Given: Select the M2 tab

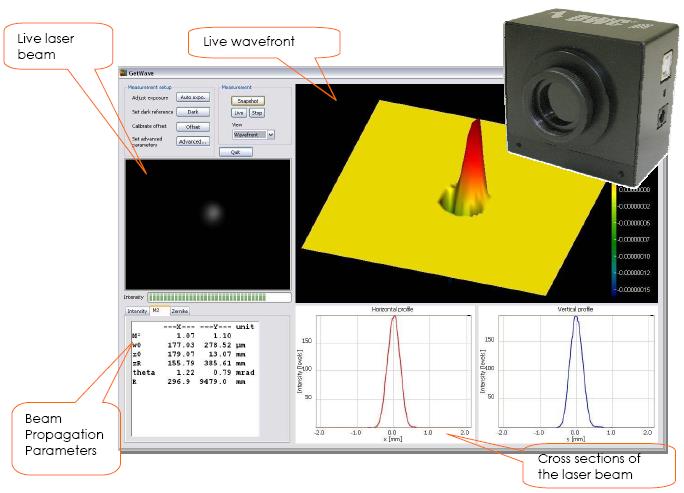Looking at the screenshot, I should 159,311.
